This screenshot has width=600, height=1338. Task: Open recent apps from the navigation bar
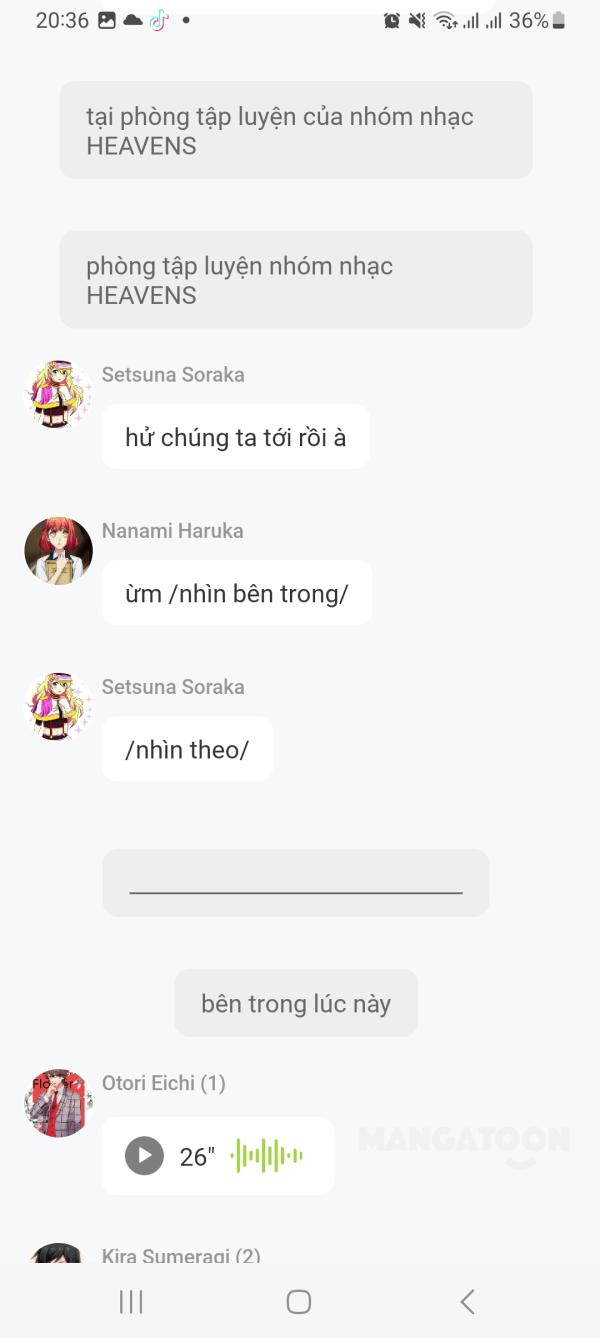(130, 1301)
